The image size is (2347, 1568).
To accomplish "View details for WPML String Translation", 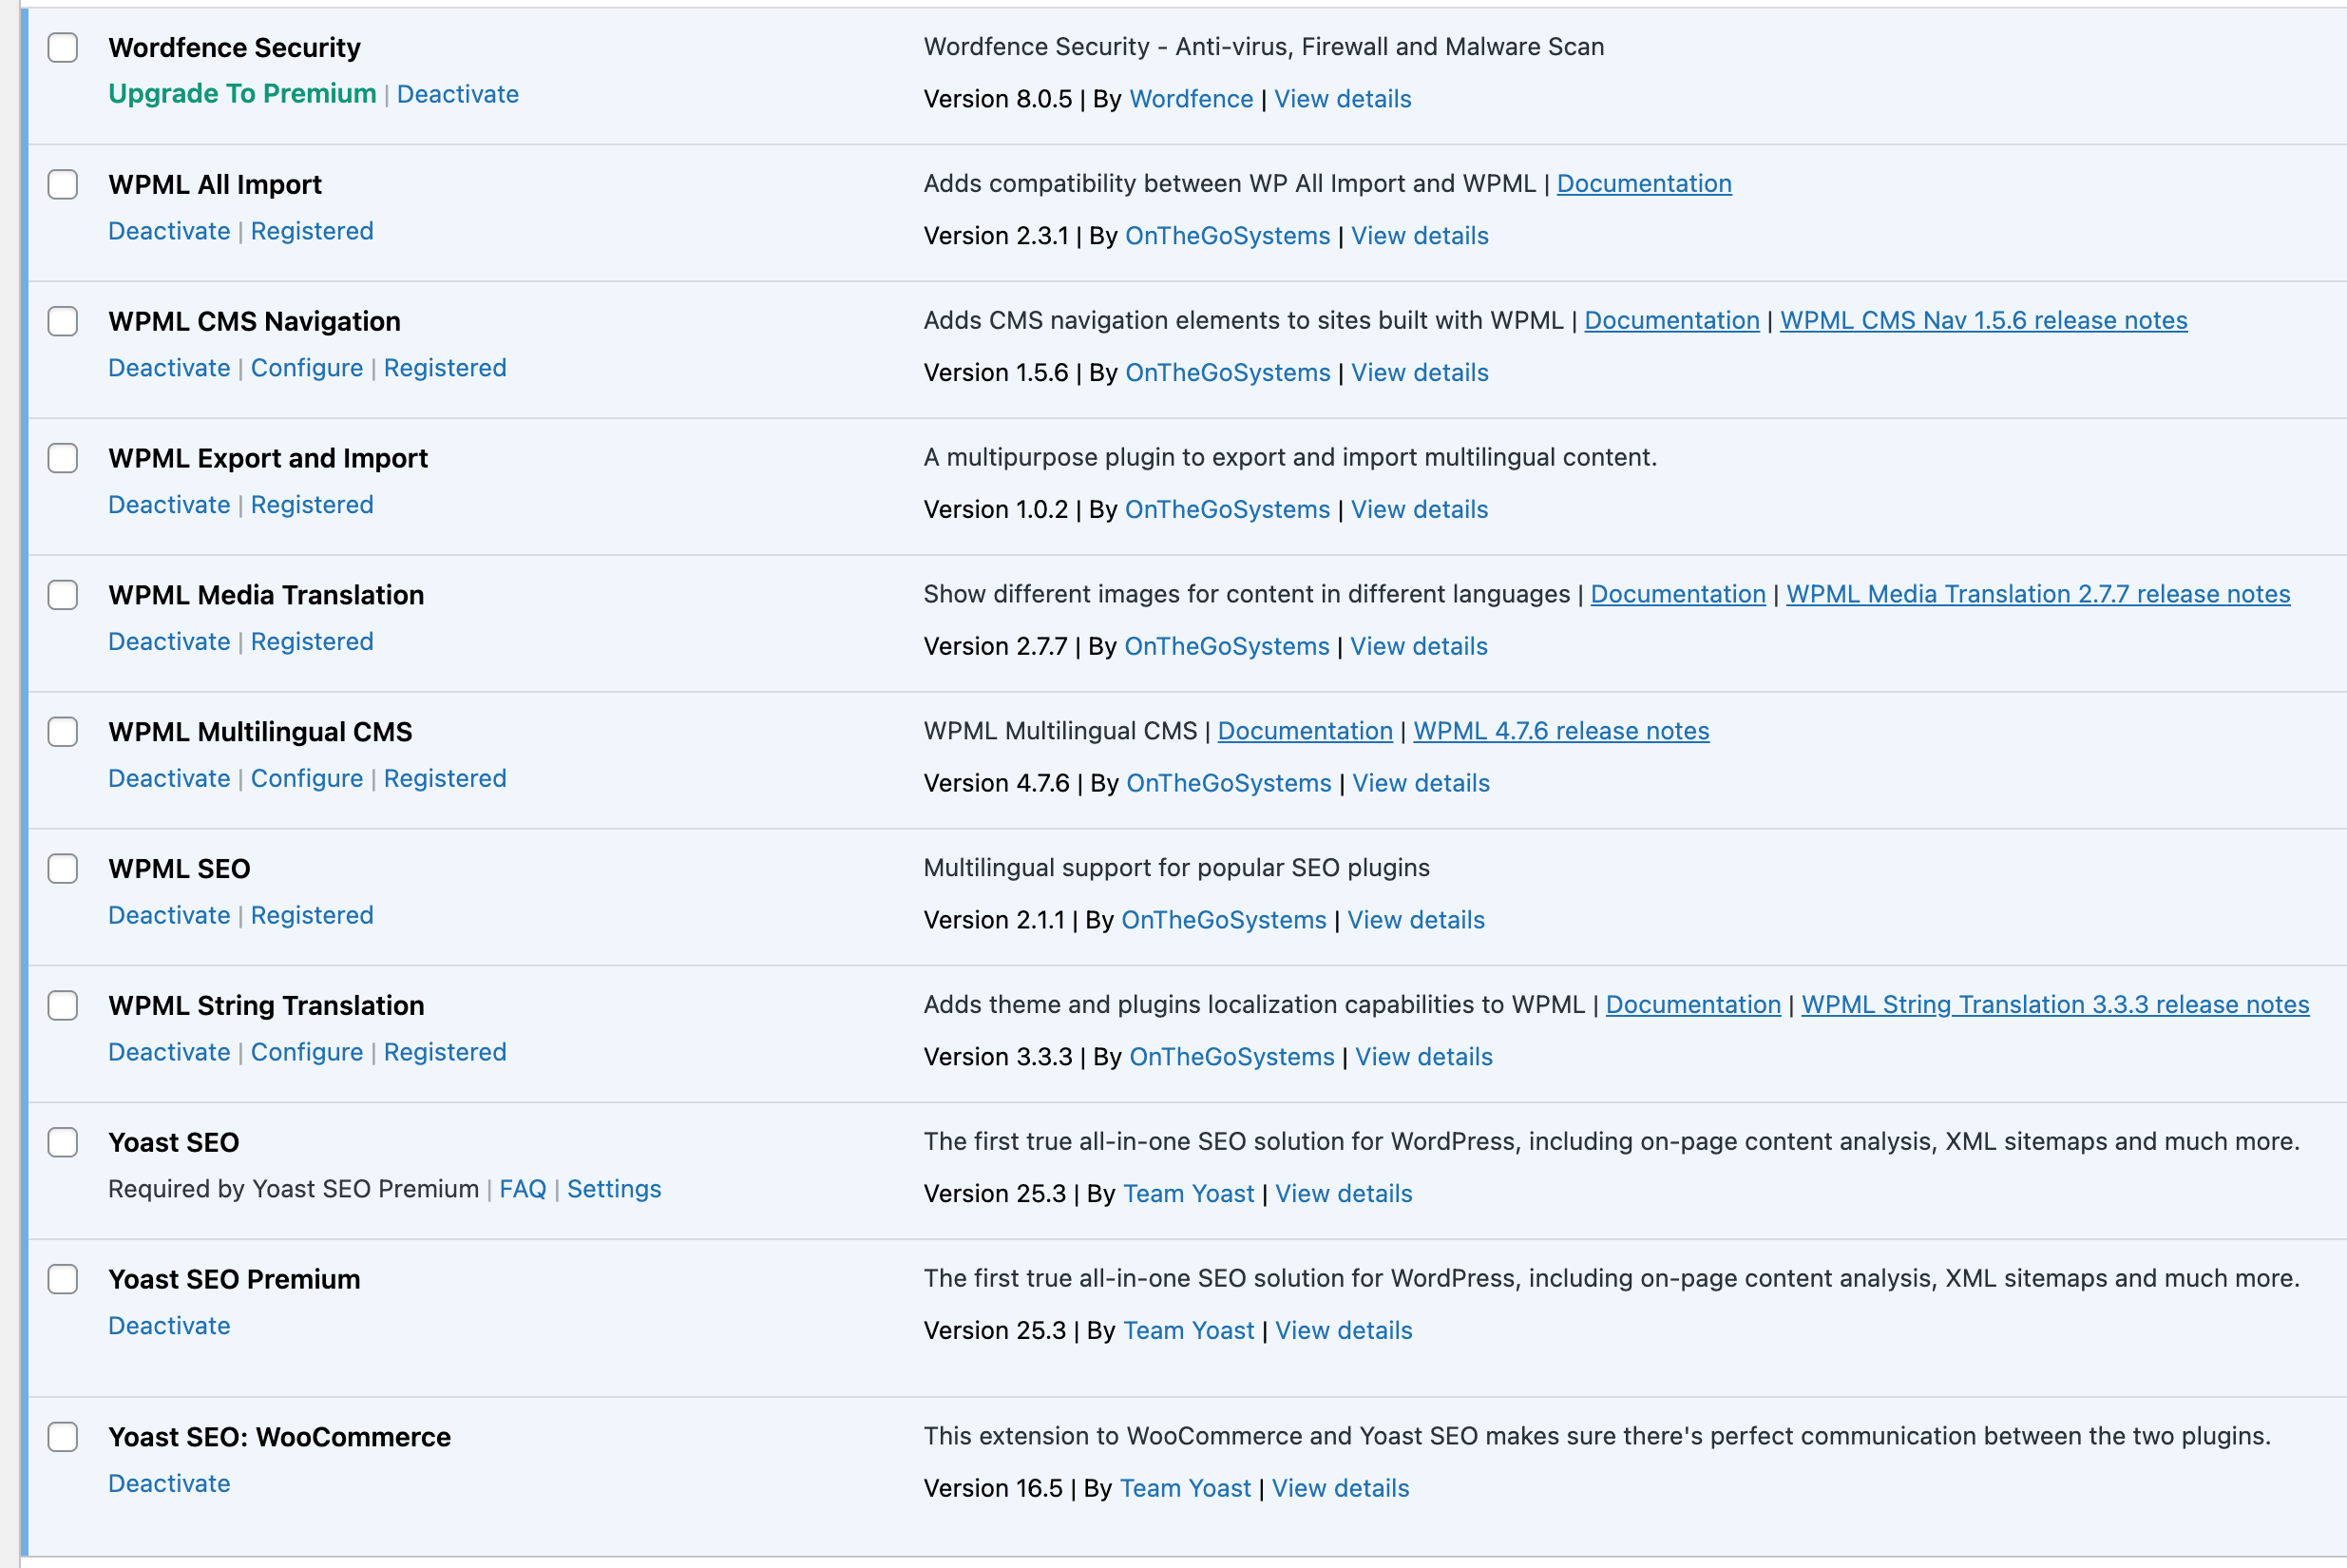I will coord(1424,1057).
